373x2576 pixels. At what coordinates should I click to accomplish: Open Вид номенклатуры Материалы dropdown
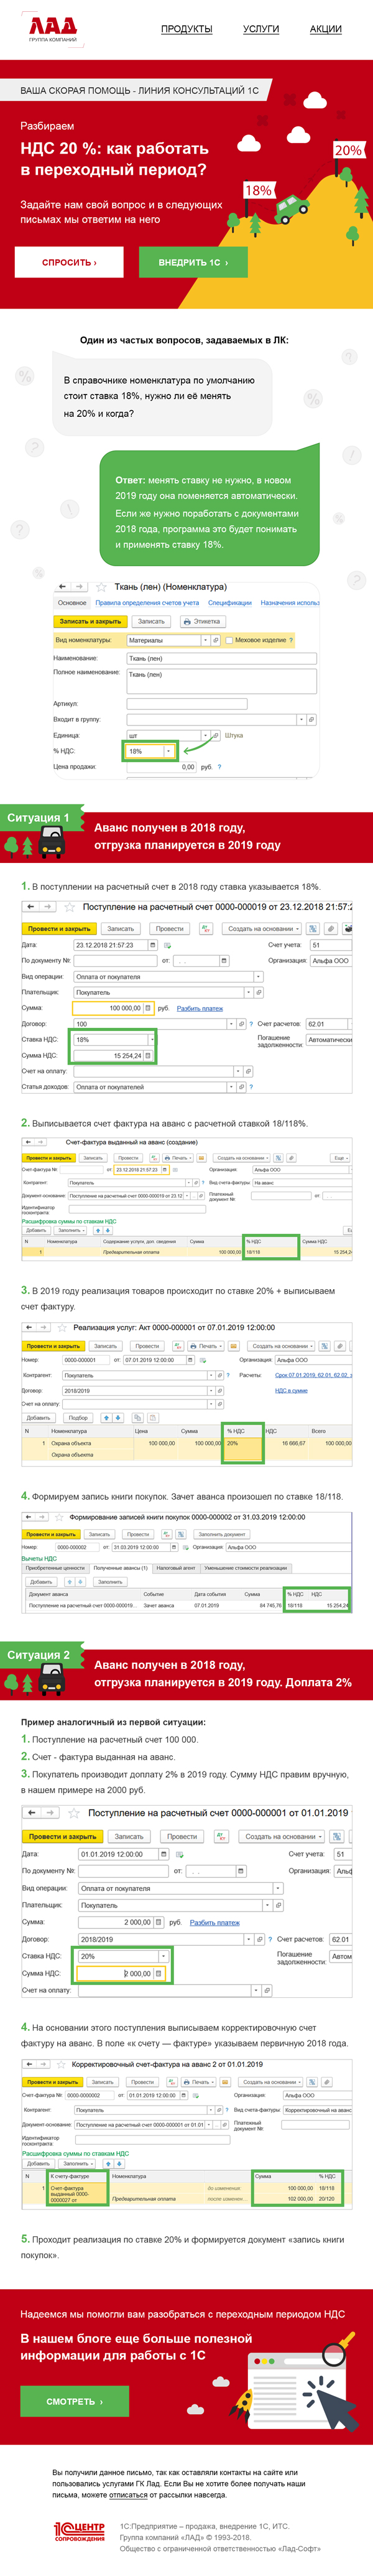coord(206,640)
